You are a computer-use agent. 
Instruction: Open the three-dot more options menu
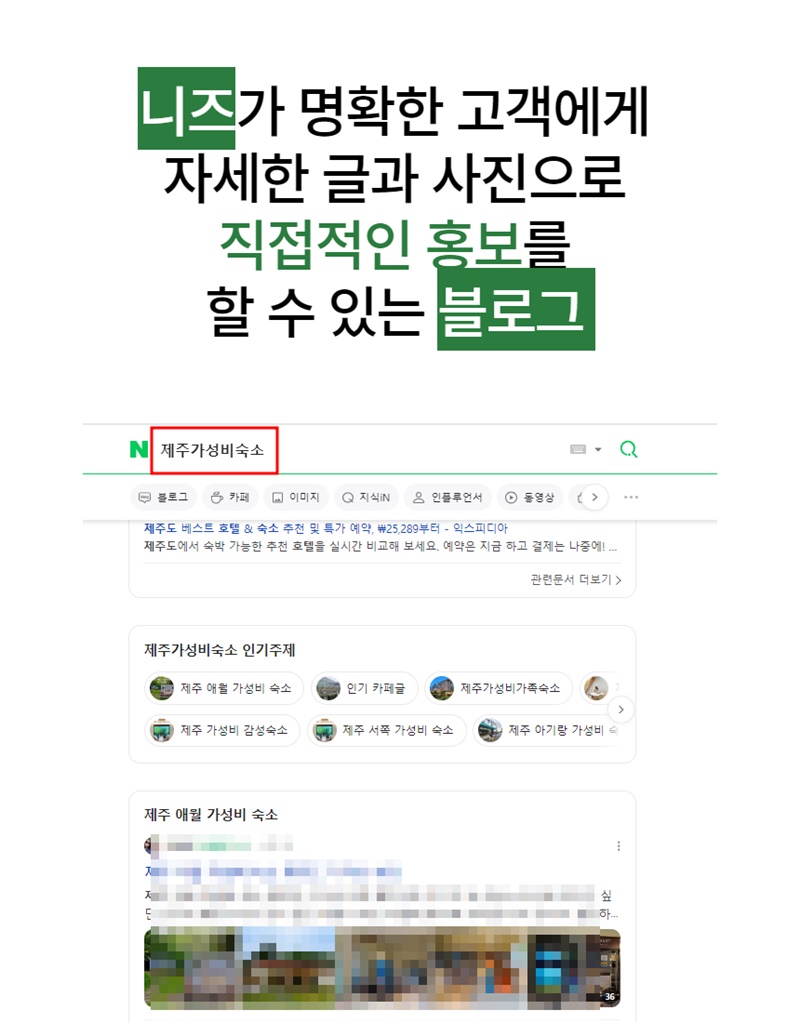tap(631, 497)
